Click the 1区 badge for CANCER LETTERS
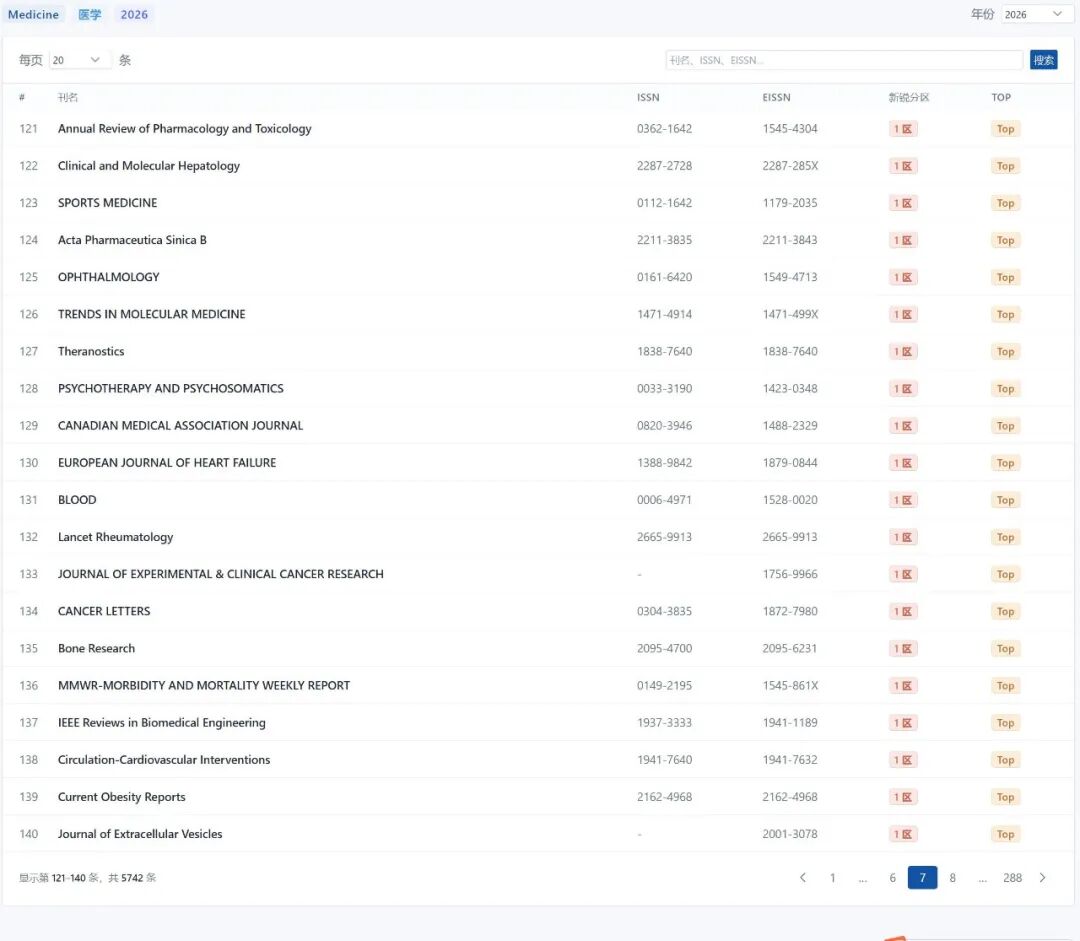This screenshot has height=941, width=1080. (903, 611)
